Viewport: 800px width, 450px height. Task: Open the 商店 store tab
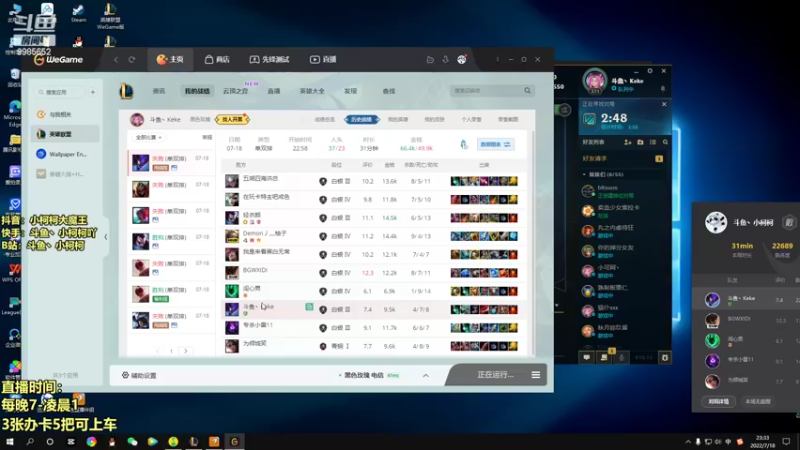217,60
